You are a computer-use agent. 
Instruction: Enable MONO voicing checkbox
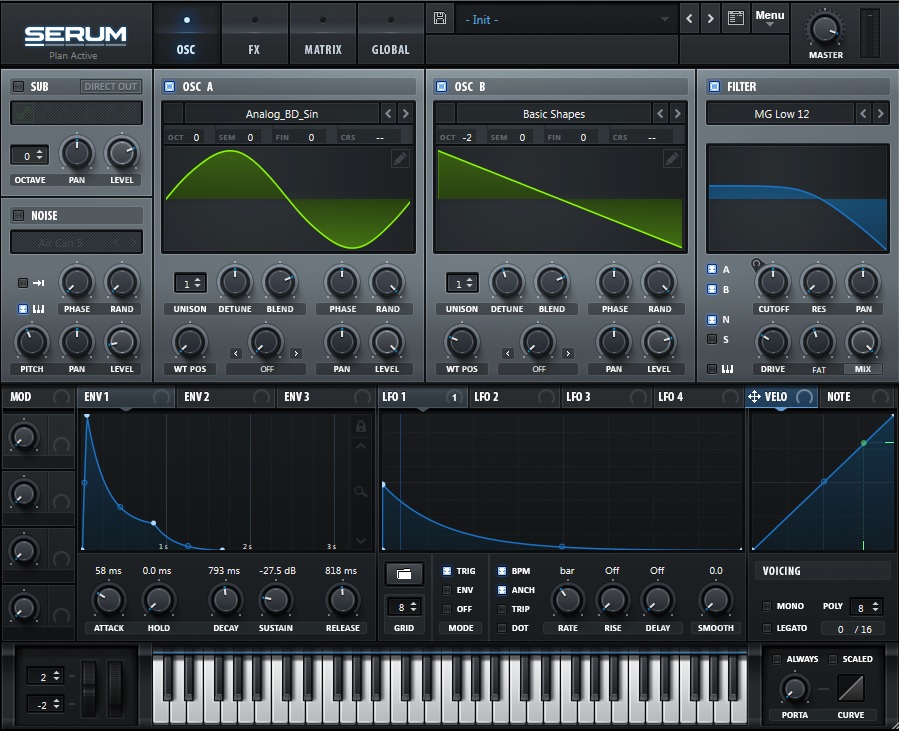coord(767,606)
